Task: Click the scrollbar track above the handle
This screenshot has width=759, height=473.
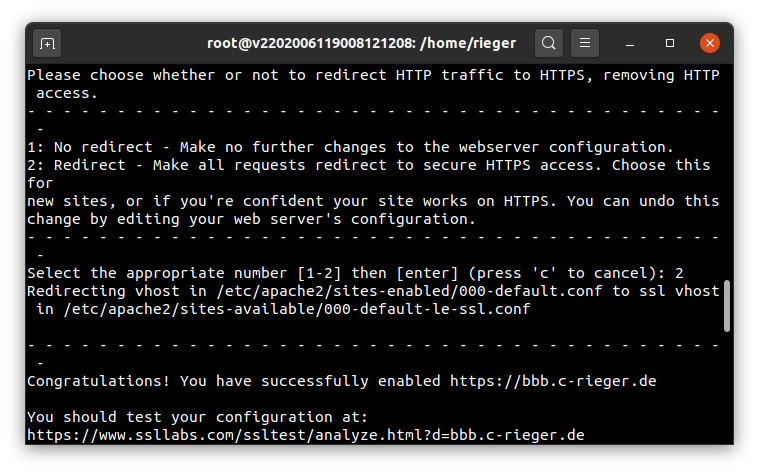Action: coord(727,172)
